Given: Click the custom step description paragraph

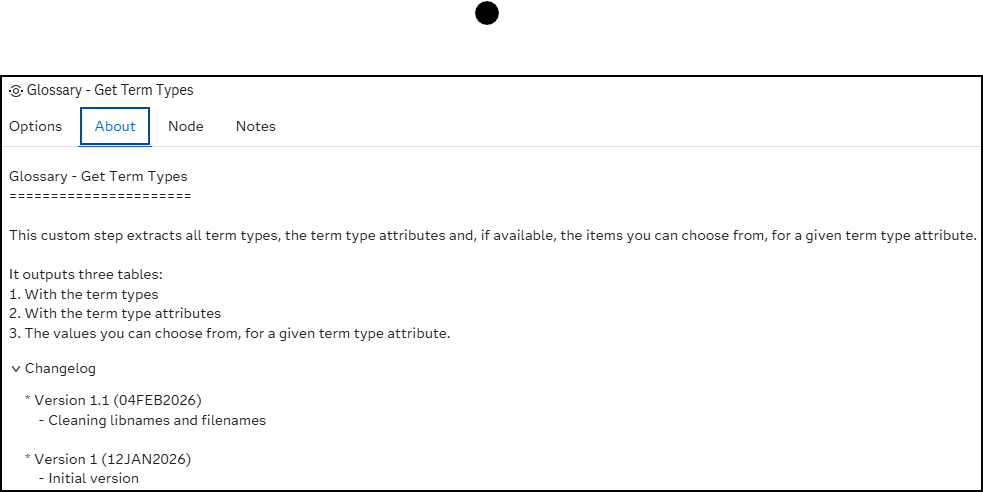Looking at the screenshot, I should tap(493, 236).
